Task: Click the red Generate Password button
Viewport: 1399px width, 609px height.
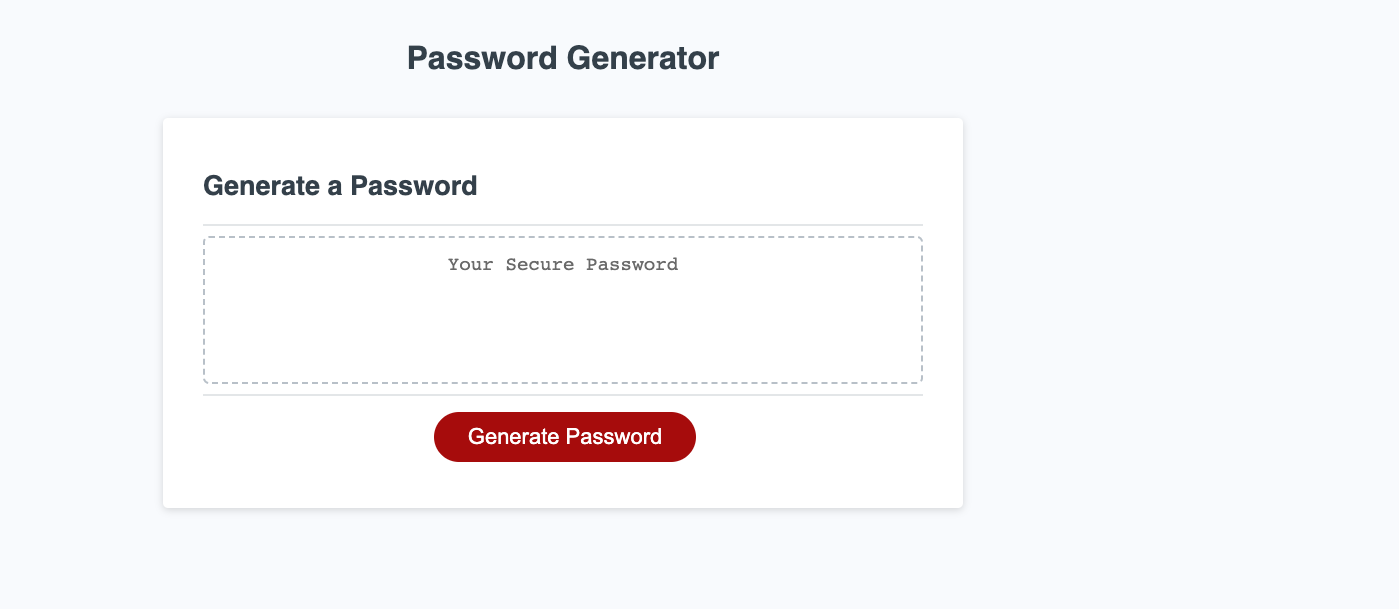Action: tap(564, 437)
